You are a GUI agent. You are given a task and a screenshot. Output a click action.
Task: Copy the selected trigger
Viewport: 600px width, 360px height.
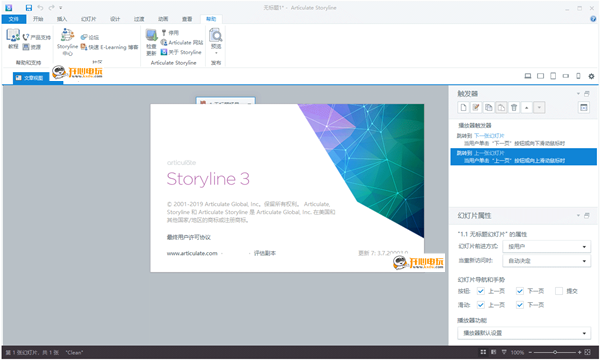tap(489, 108)
